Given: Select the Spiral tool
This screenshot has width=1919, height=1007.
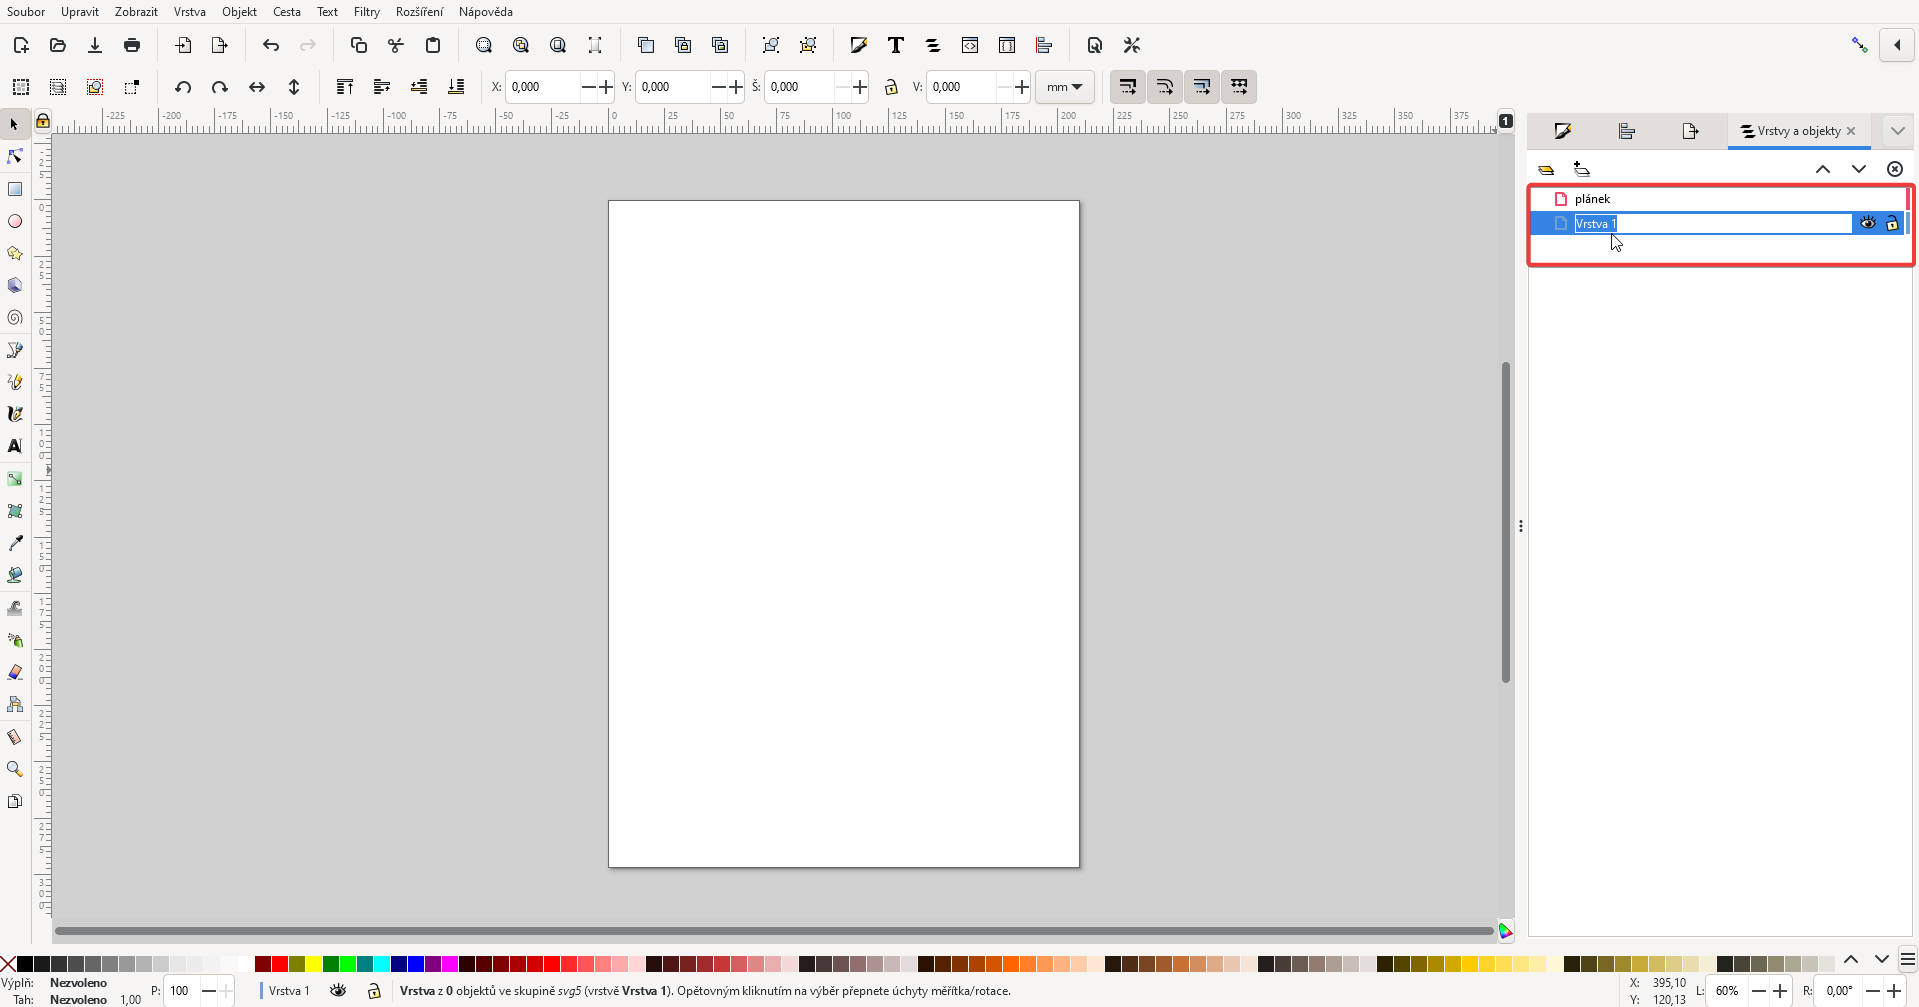Looking at the screenshot, I should pyautogui.click(x=15, y=317).
